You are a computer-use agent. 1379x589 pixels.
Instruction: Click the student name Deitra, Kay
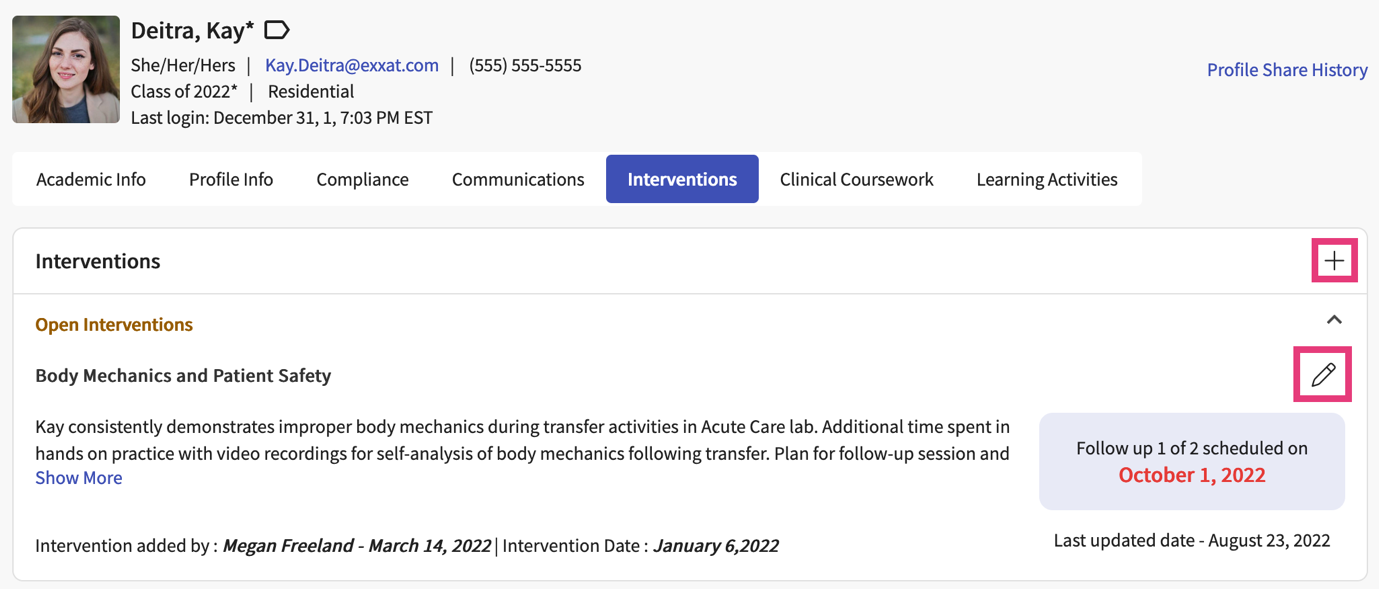[x=192, y=31]
